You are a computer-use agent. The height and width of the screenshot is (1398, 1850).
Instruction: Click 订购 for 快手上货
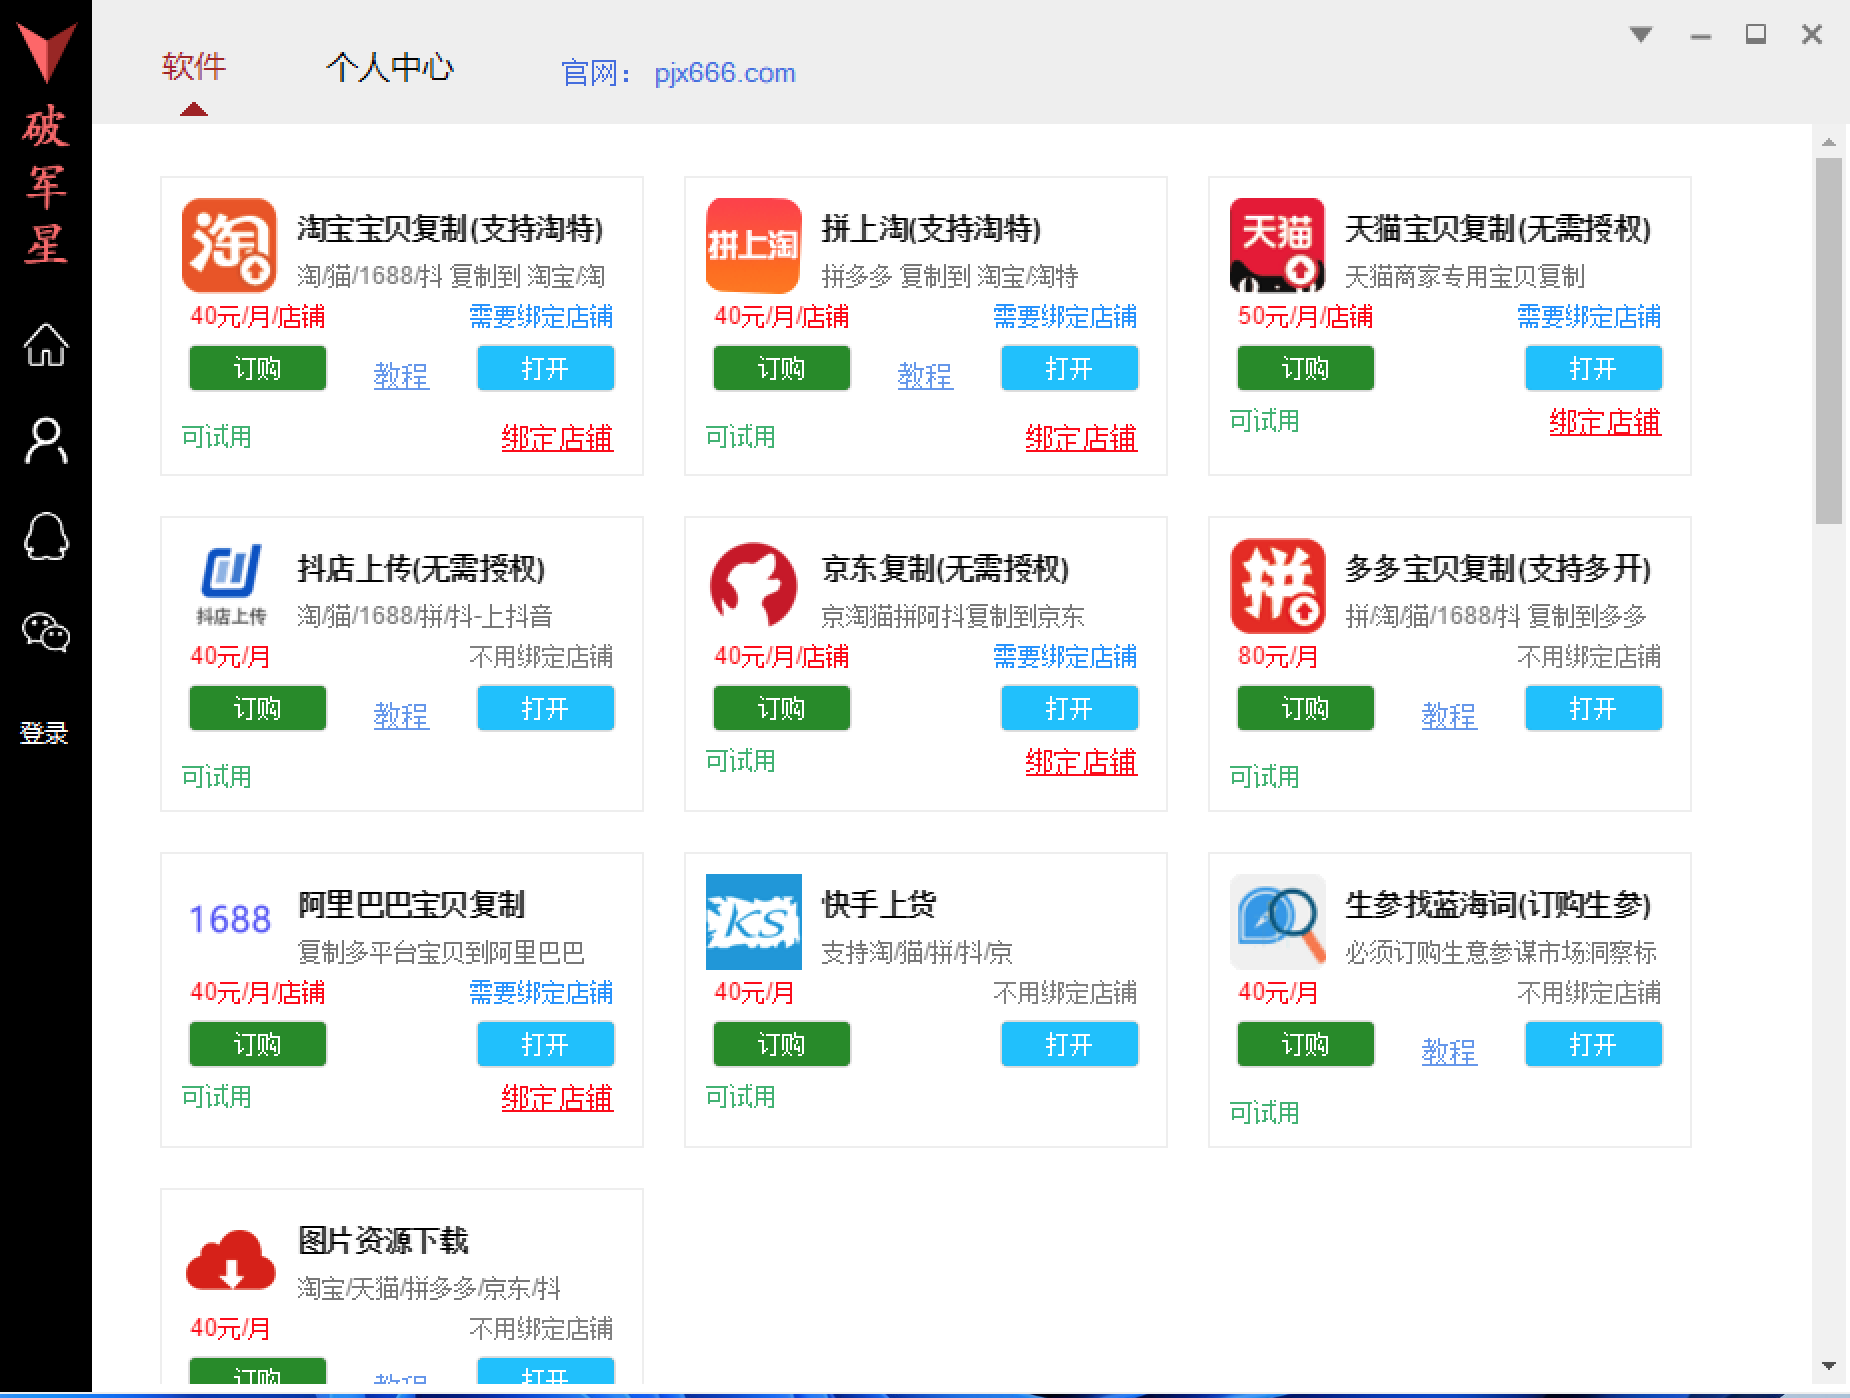(x=782, y=1044)
